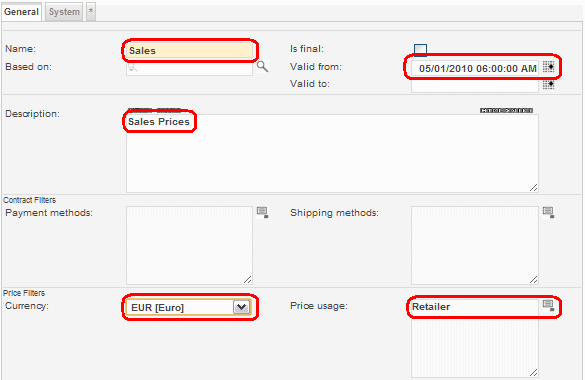This screenshot has height=380, width=585.
Task: Toggle the Is final checkbox
Action: 420,50
